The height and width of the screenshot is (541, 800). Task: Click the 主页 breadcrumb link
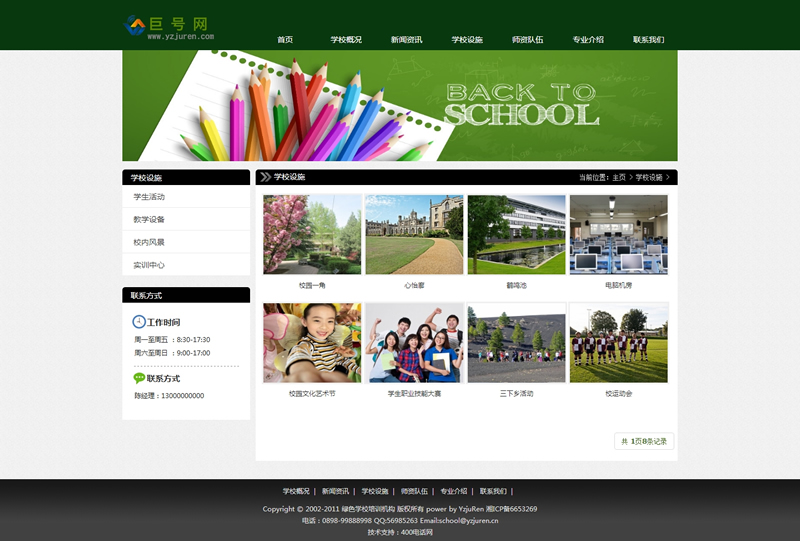pyautogui.click(x=619, y=177)
